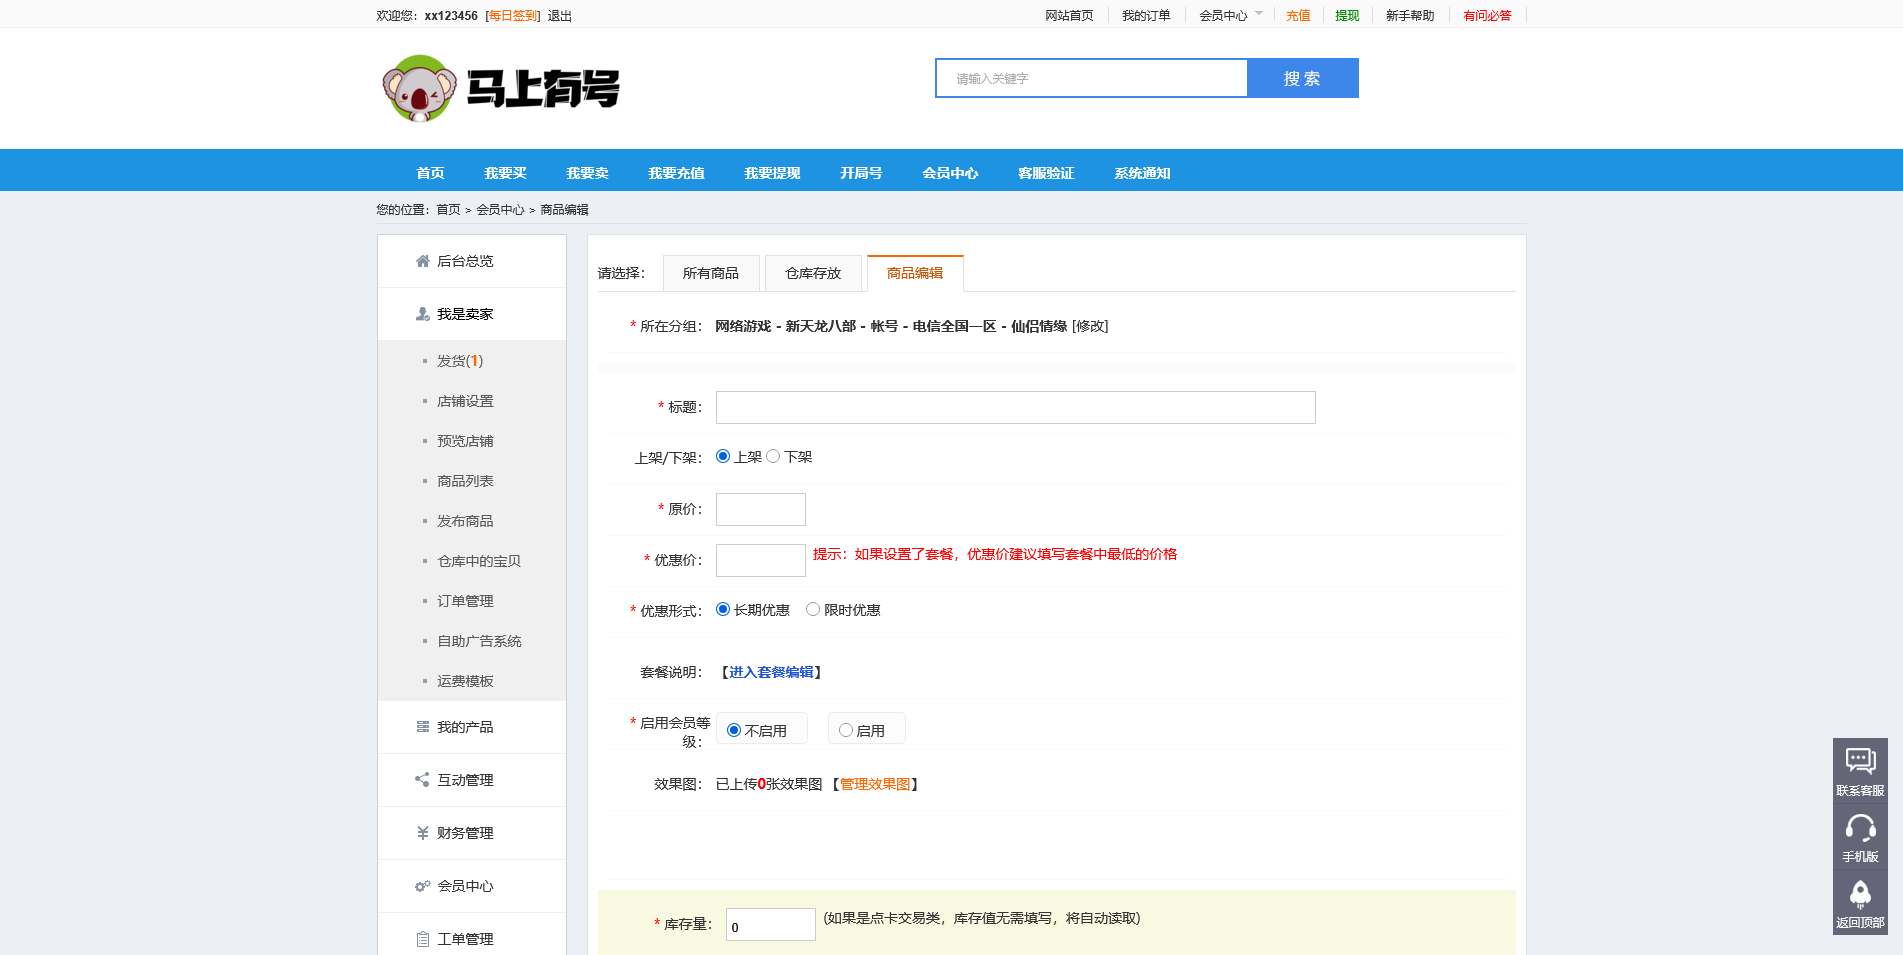Open 店铺设置 sidebar item

point(465,401)
